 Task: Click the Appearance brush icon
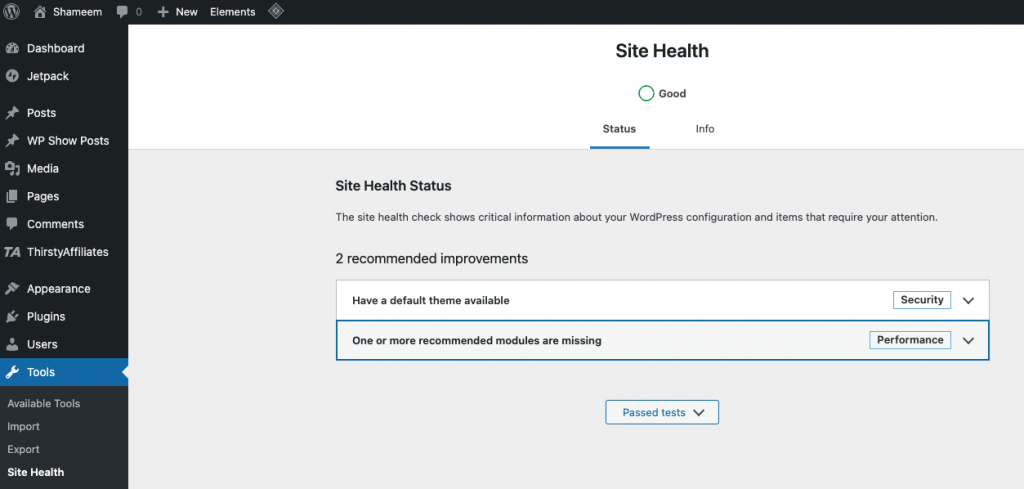tap(12, 289)
